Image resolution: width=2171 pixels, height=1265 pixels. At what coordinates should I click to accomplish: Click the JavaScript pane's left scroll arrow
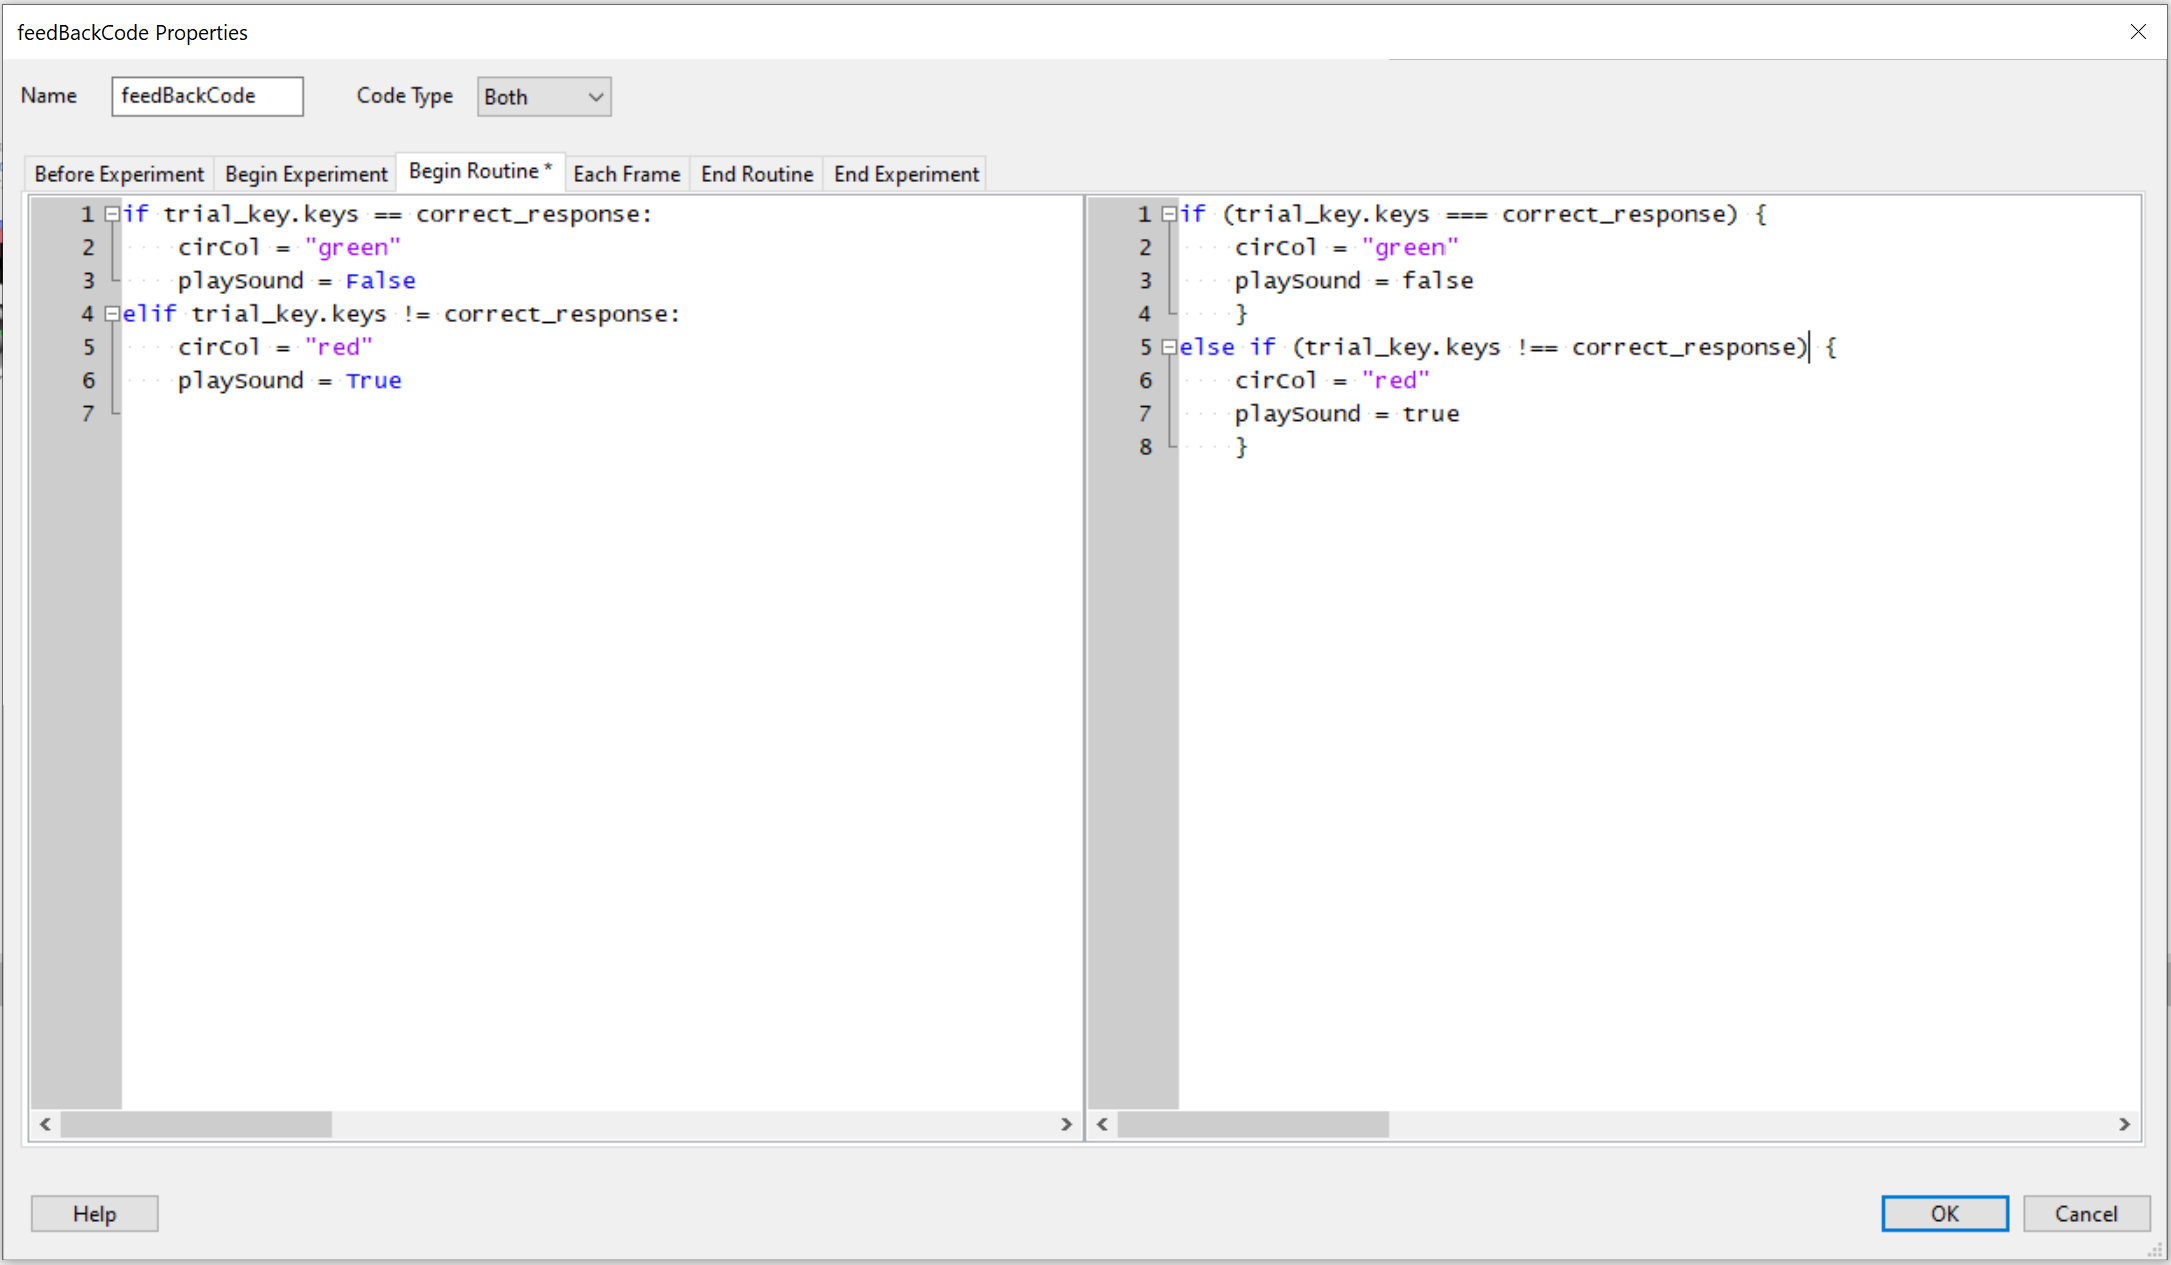pyautogui.click(x=1102, y=1124)
